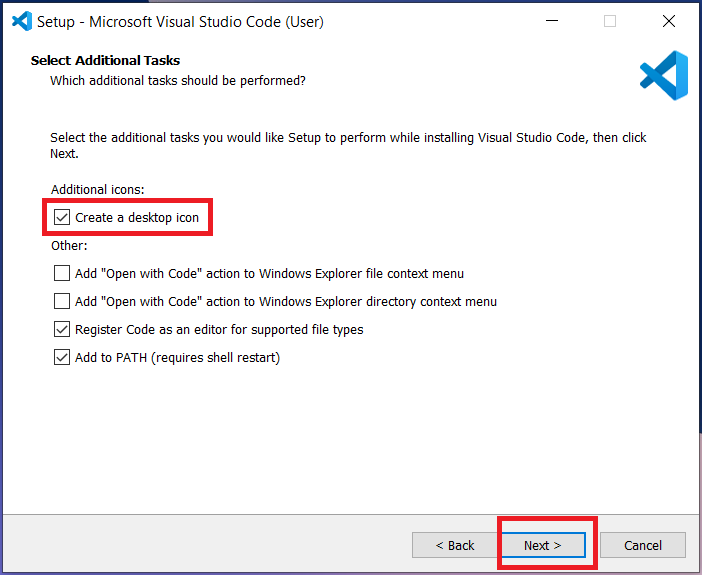
Task: Click 'Register Code as an editor' label text
Action: pyautogui.click(x=219, y=330)
